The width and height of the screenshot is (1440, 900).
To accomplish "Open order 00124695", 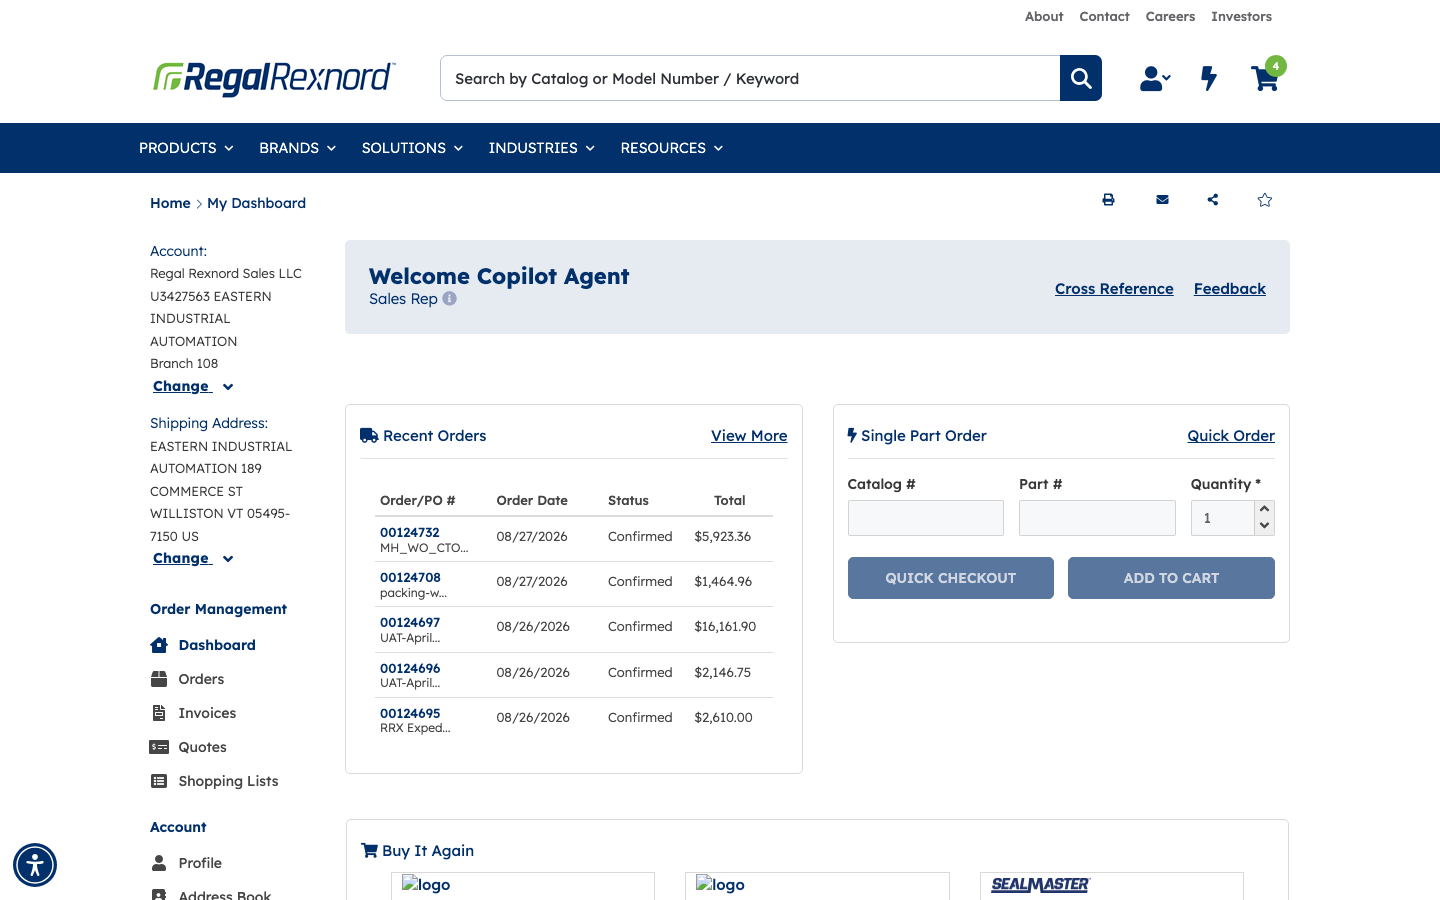I will point(410,713).
